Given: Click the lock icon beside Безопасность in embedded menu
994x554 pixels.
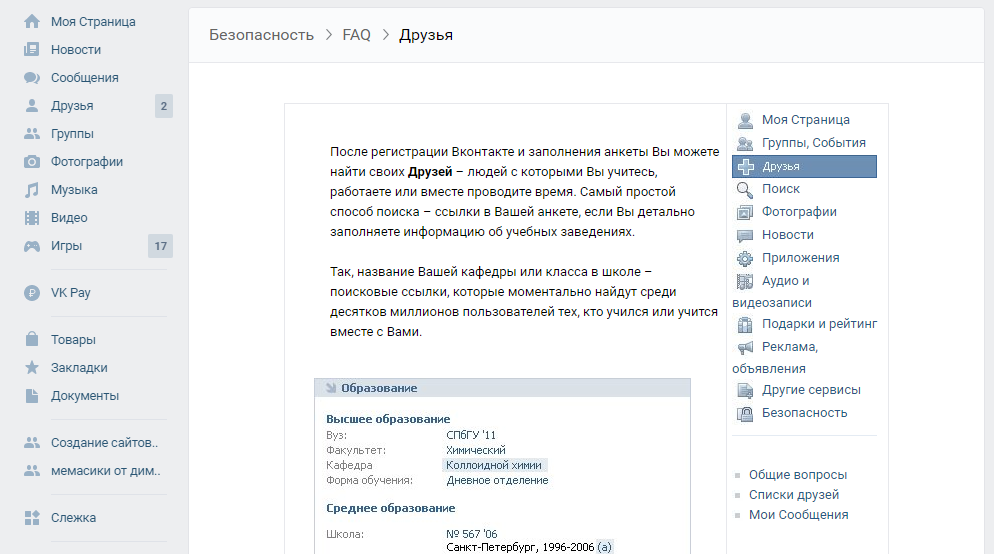Looking at the screenshot, I should point(745,414).
